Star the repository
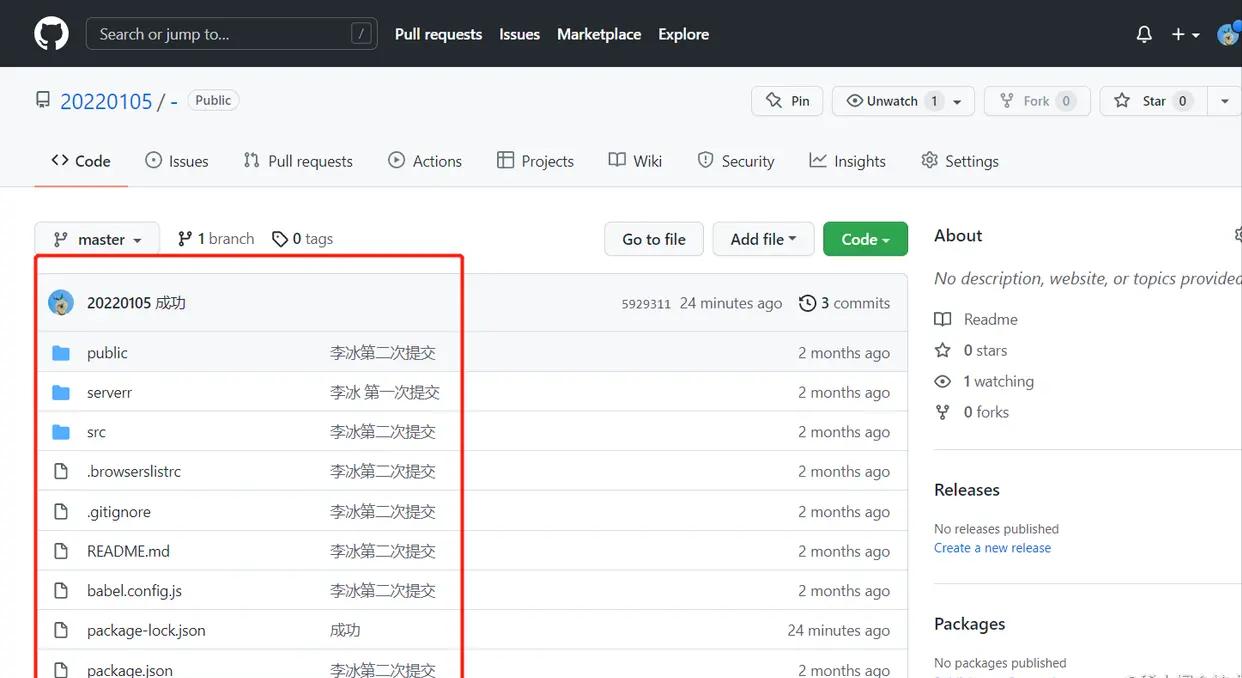This screenshot has height=678, width=1242. [1151, 100]
